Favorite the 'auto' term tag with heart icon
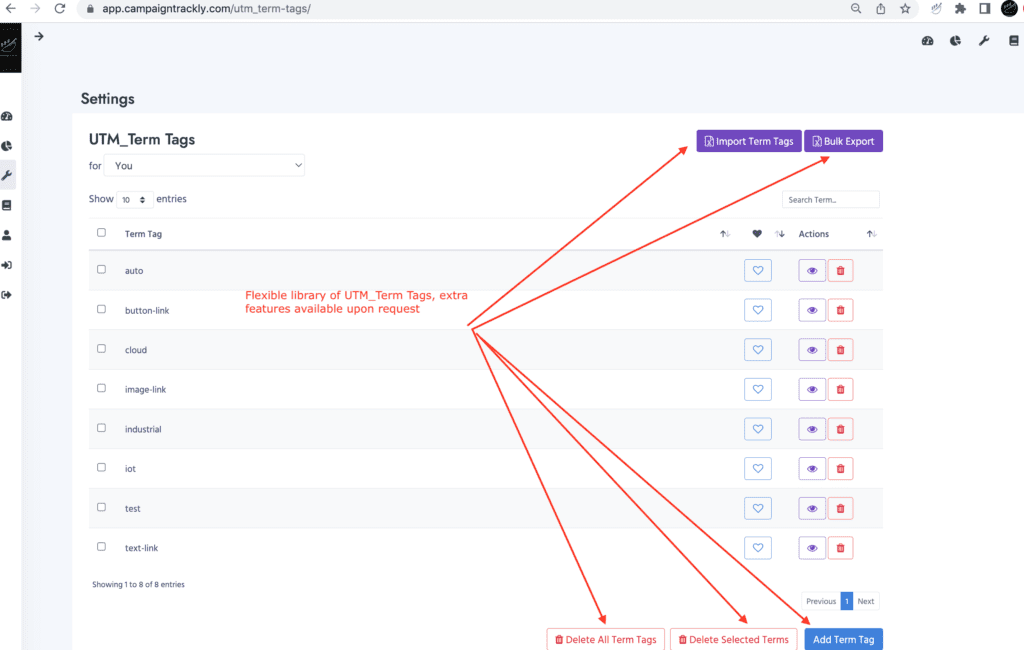The image size is (1024, 650). [x=757, y=271]
